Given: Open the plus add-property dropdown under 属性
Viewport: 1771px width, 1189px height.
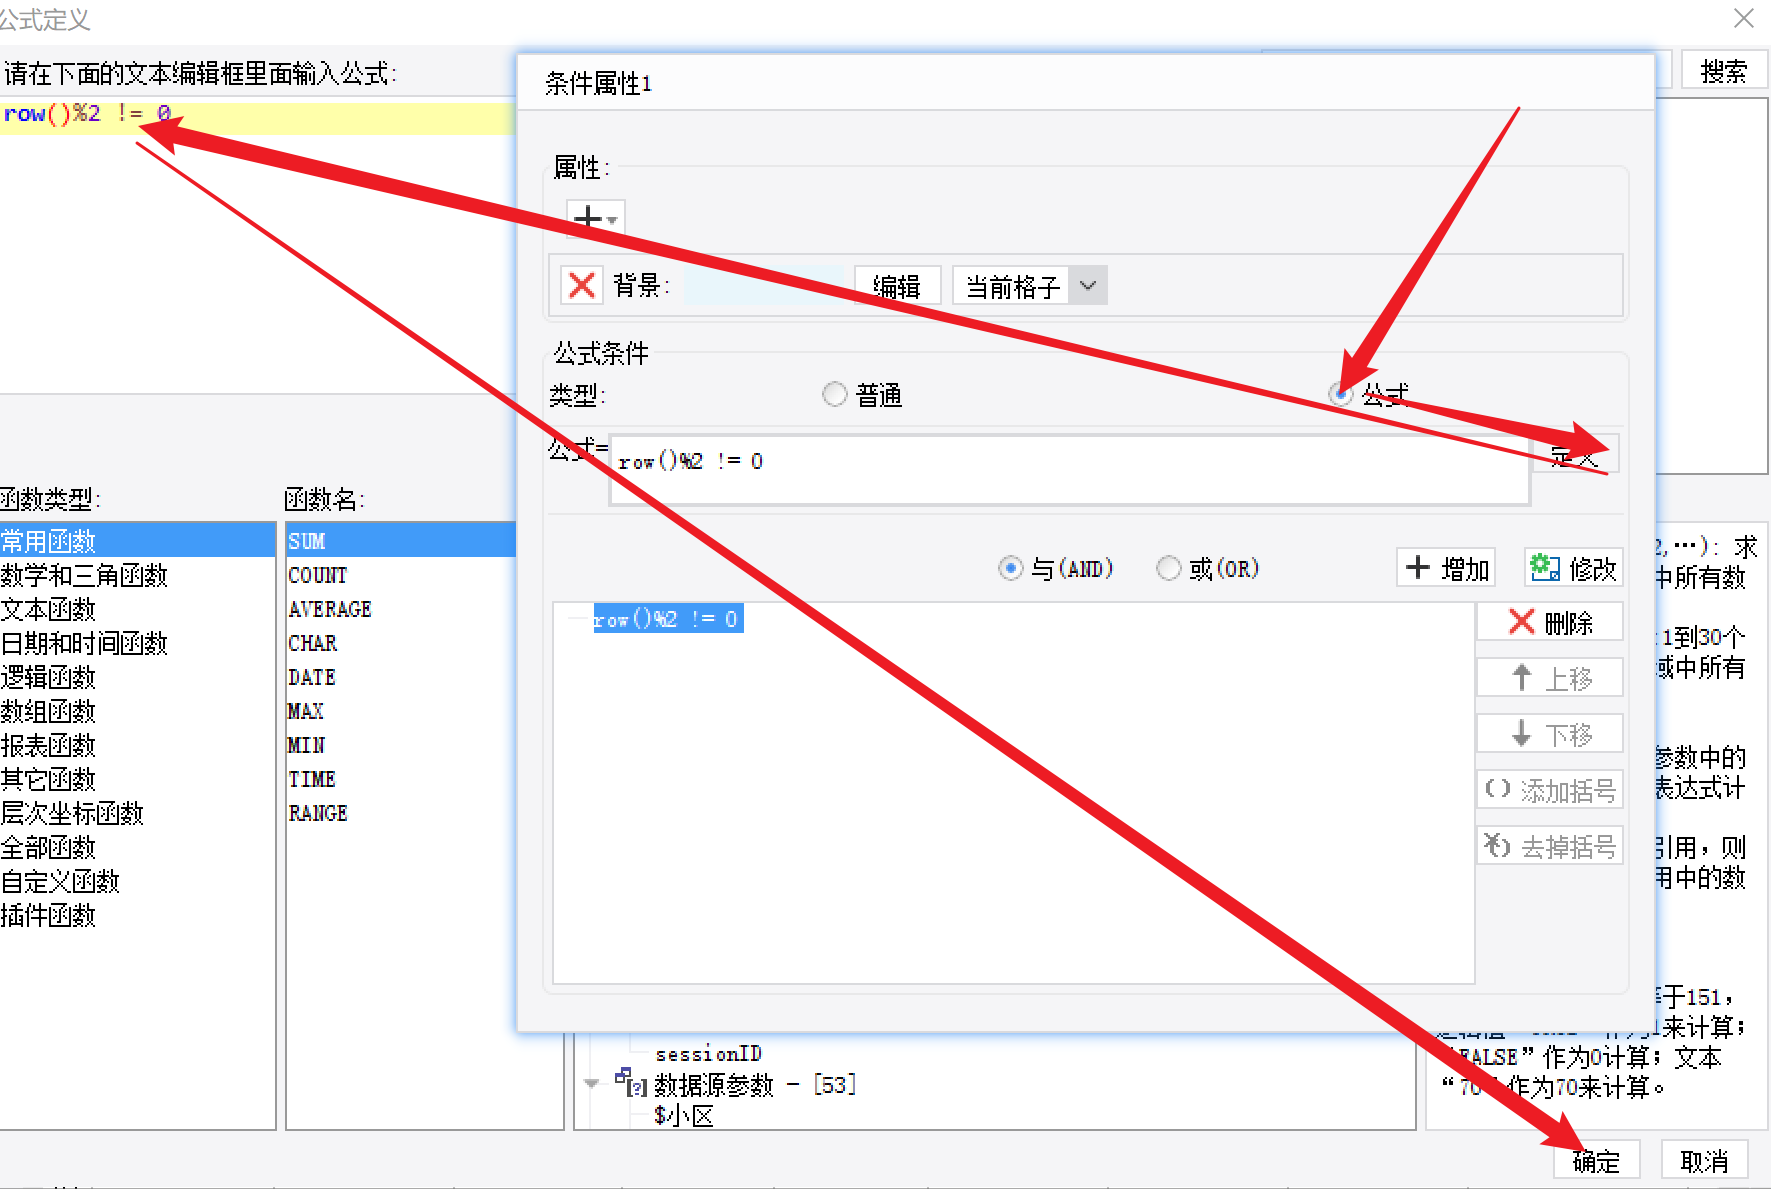Looking at the screenshot, I should coord(596,218).
